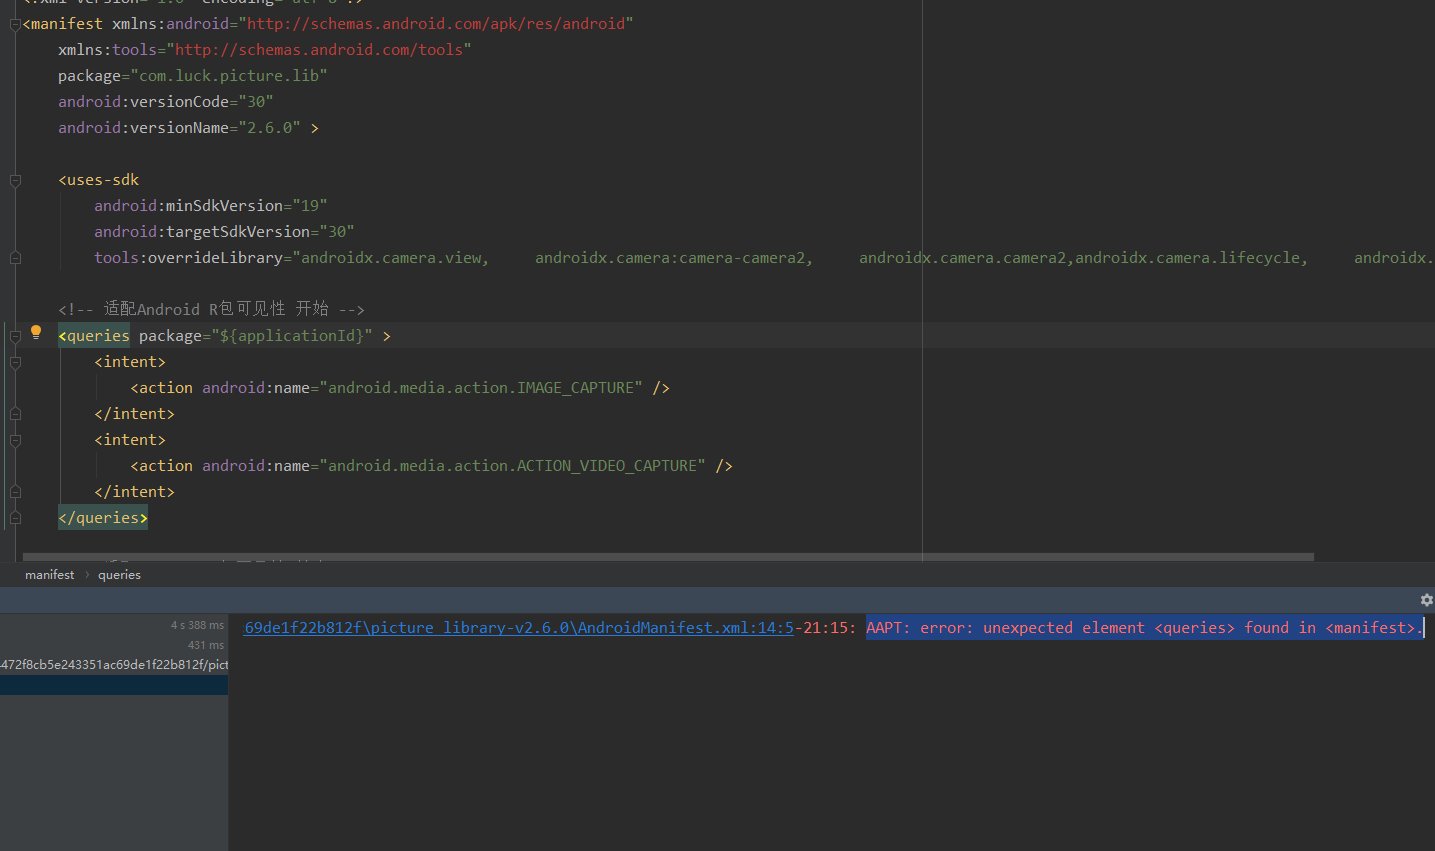Screen dimensions: 1435x851
Task: Collapse the first intent block fold
Action: (15, 362)
